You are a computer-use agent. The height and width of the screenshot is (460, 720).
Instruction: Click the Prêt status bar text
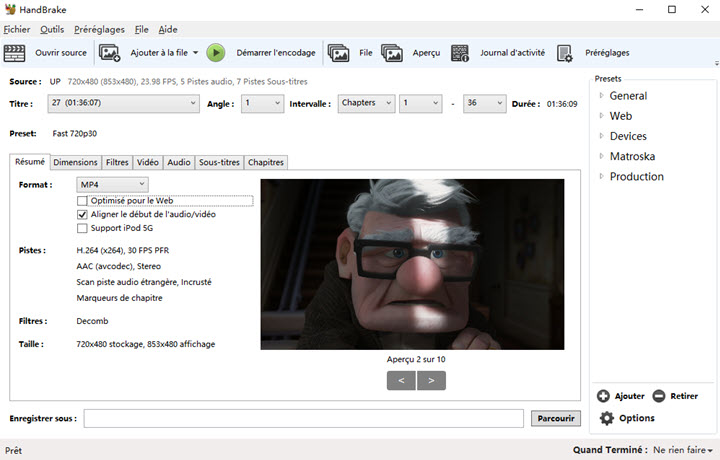[x=13, y=451]
